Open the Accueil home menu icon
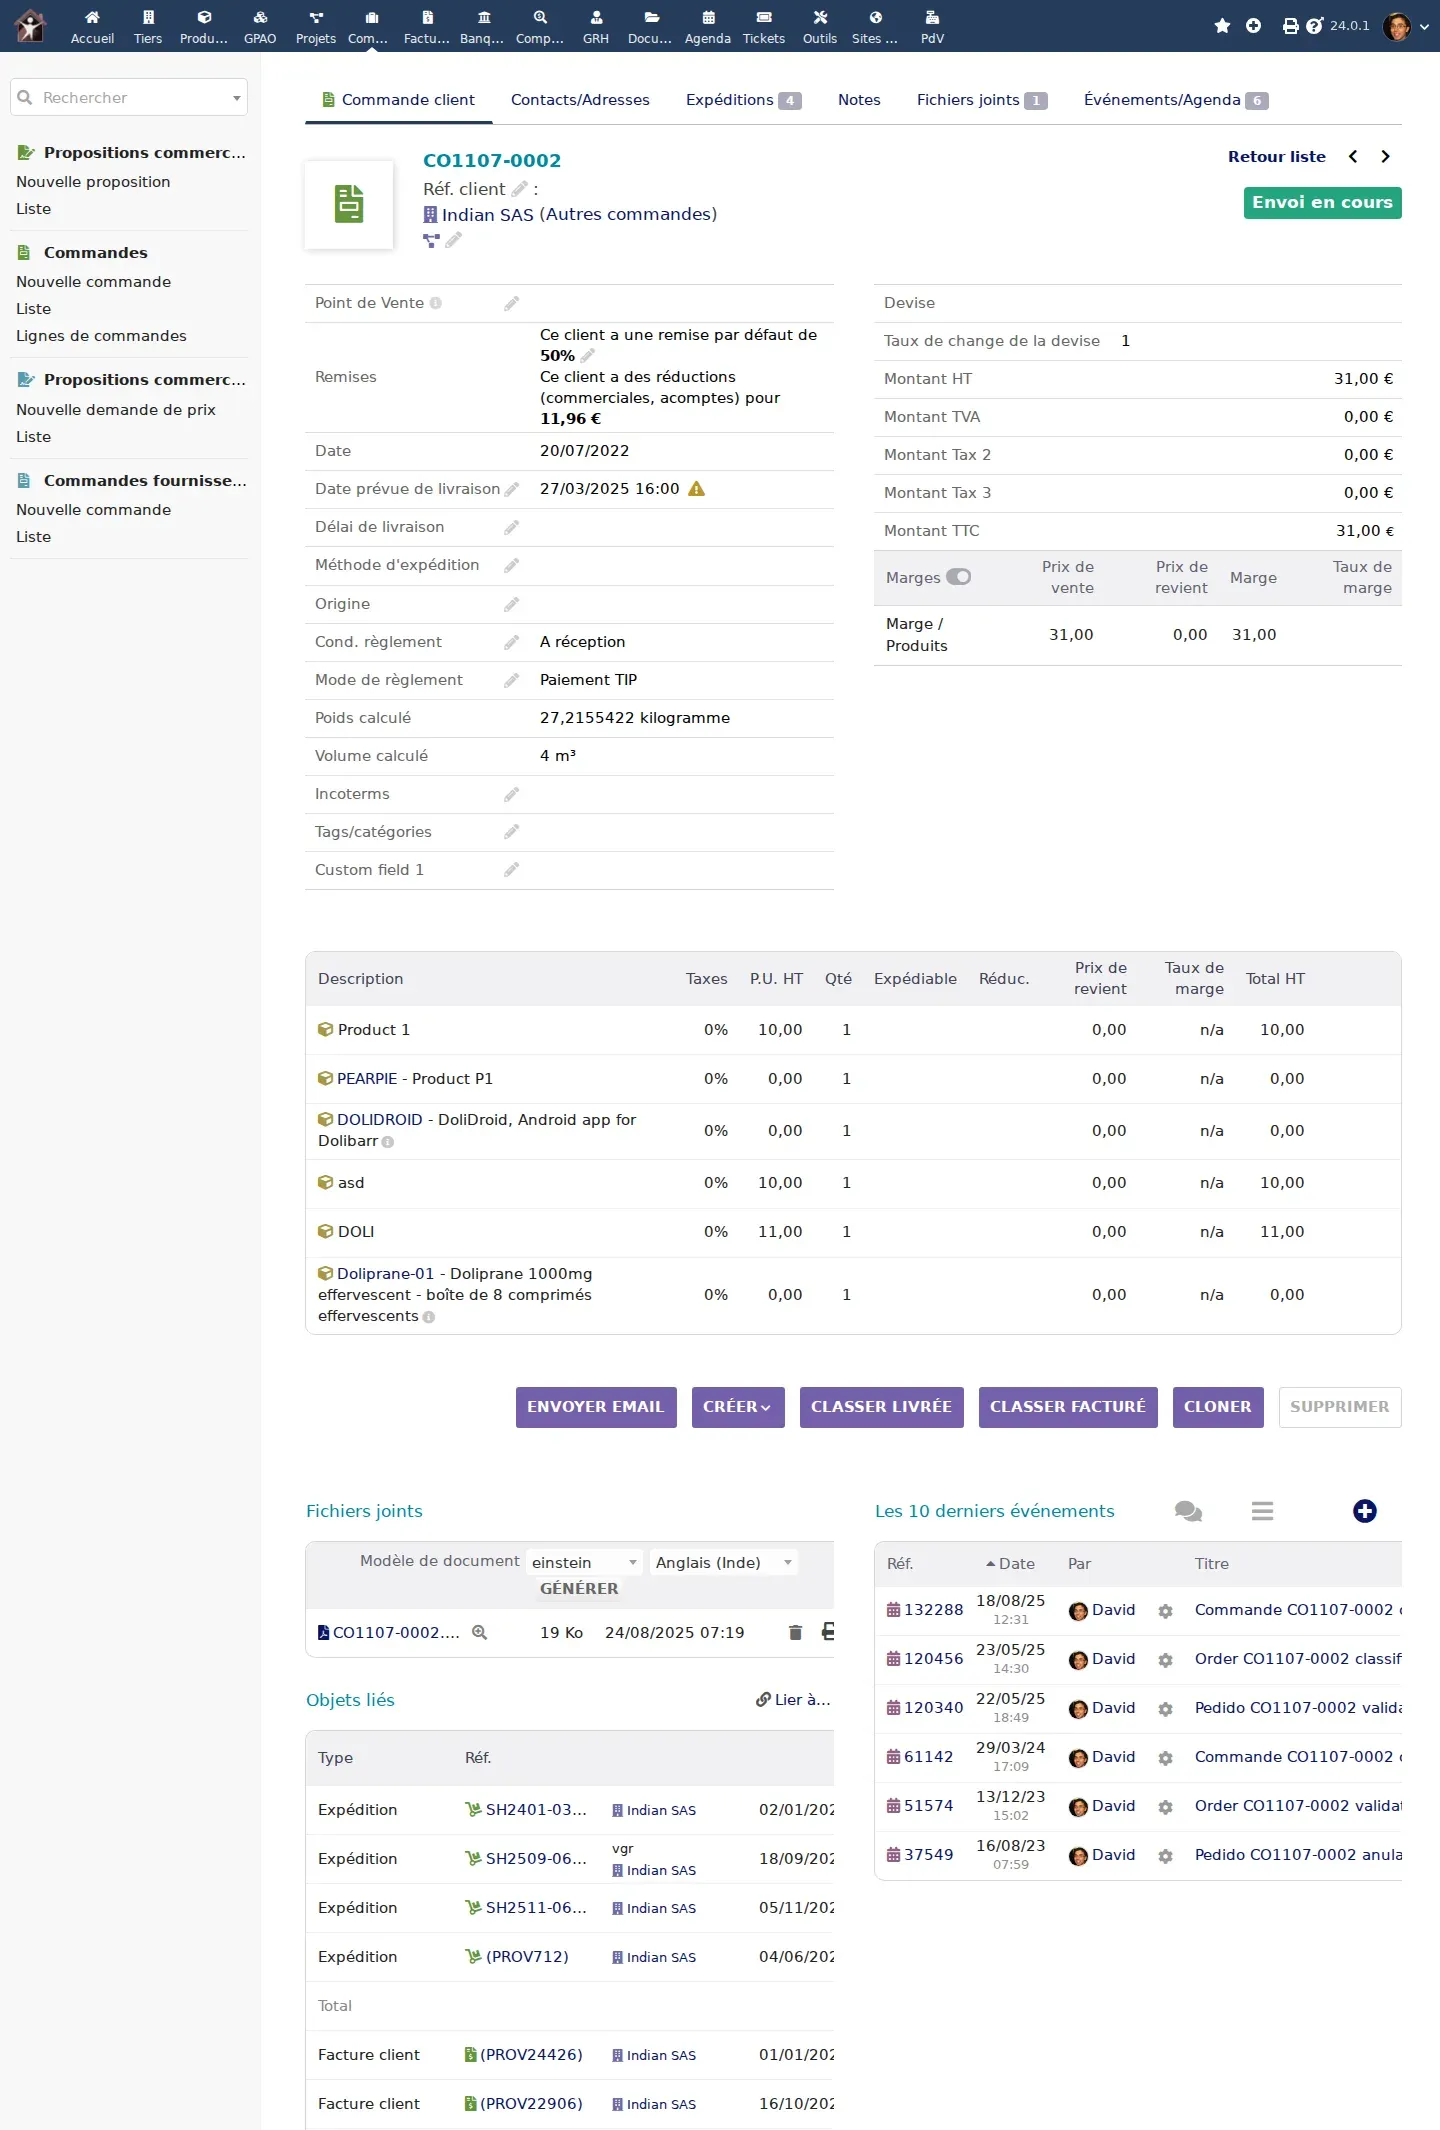 point(92,18)
